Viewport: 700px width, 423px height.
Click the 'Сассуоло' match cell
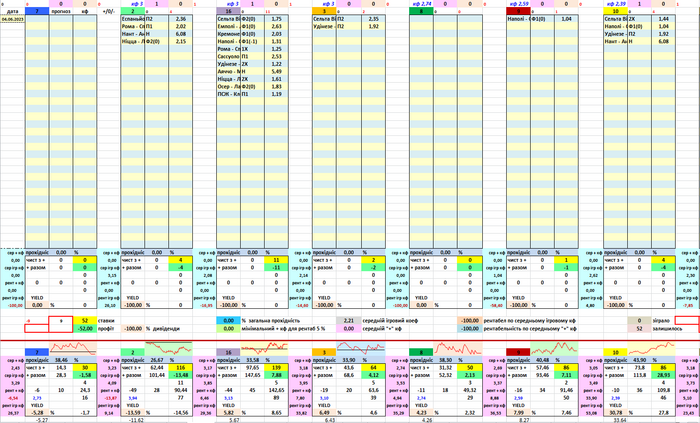click(229, 57)
